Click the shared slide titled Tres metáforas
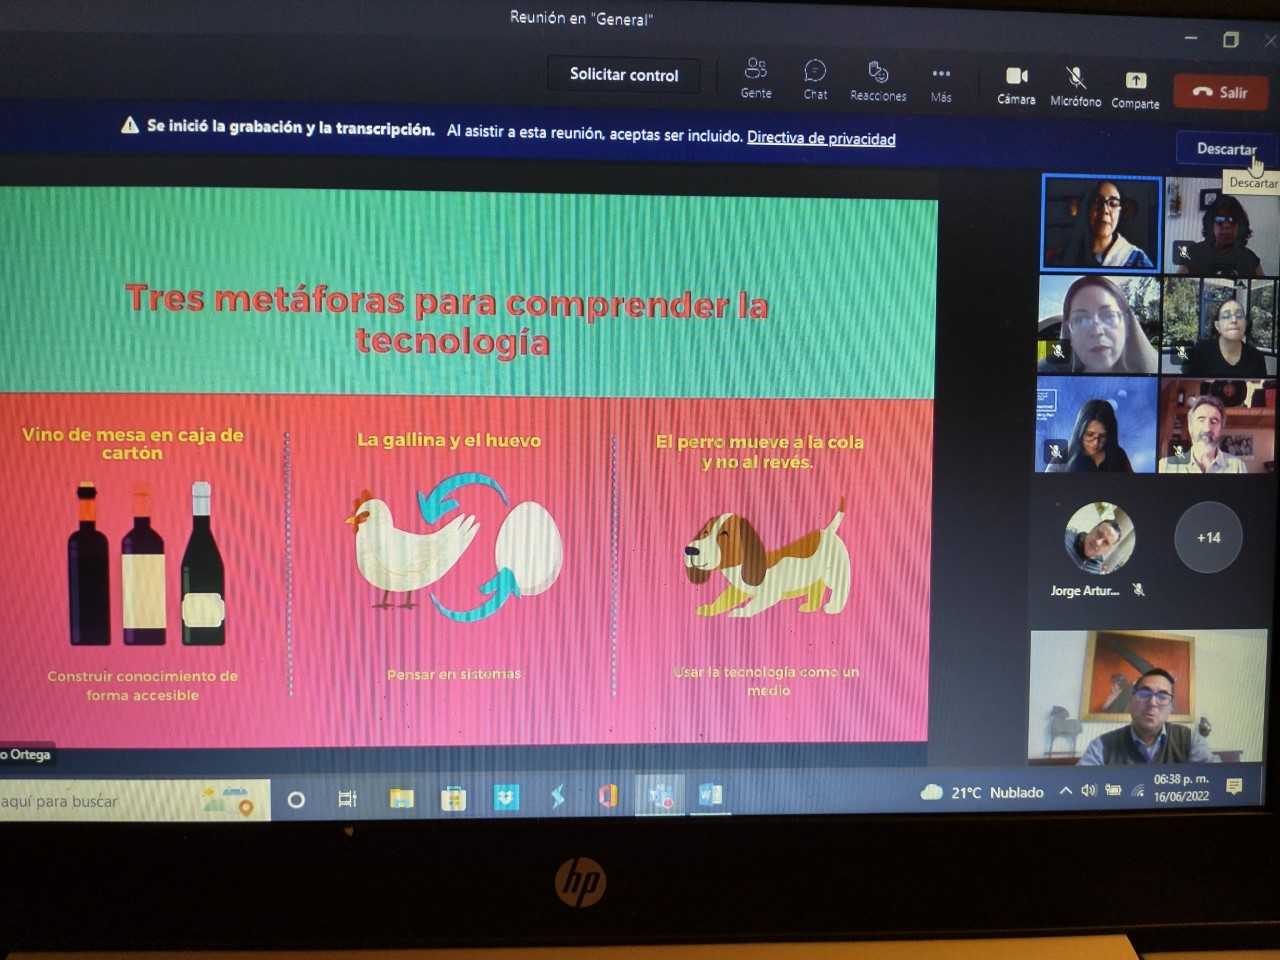This screenshot has width=1280, height=960. pos(466,468)
